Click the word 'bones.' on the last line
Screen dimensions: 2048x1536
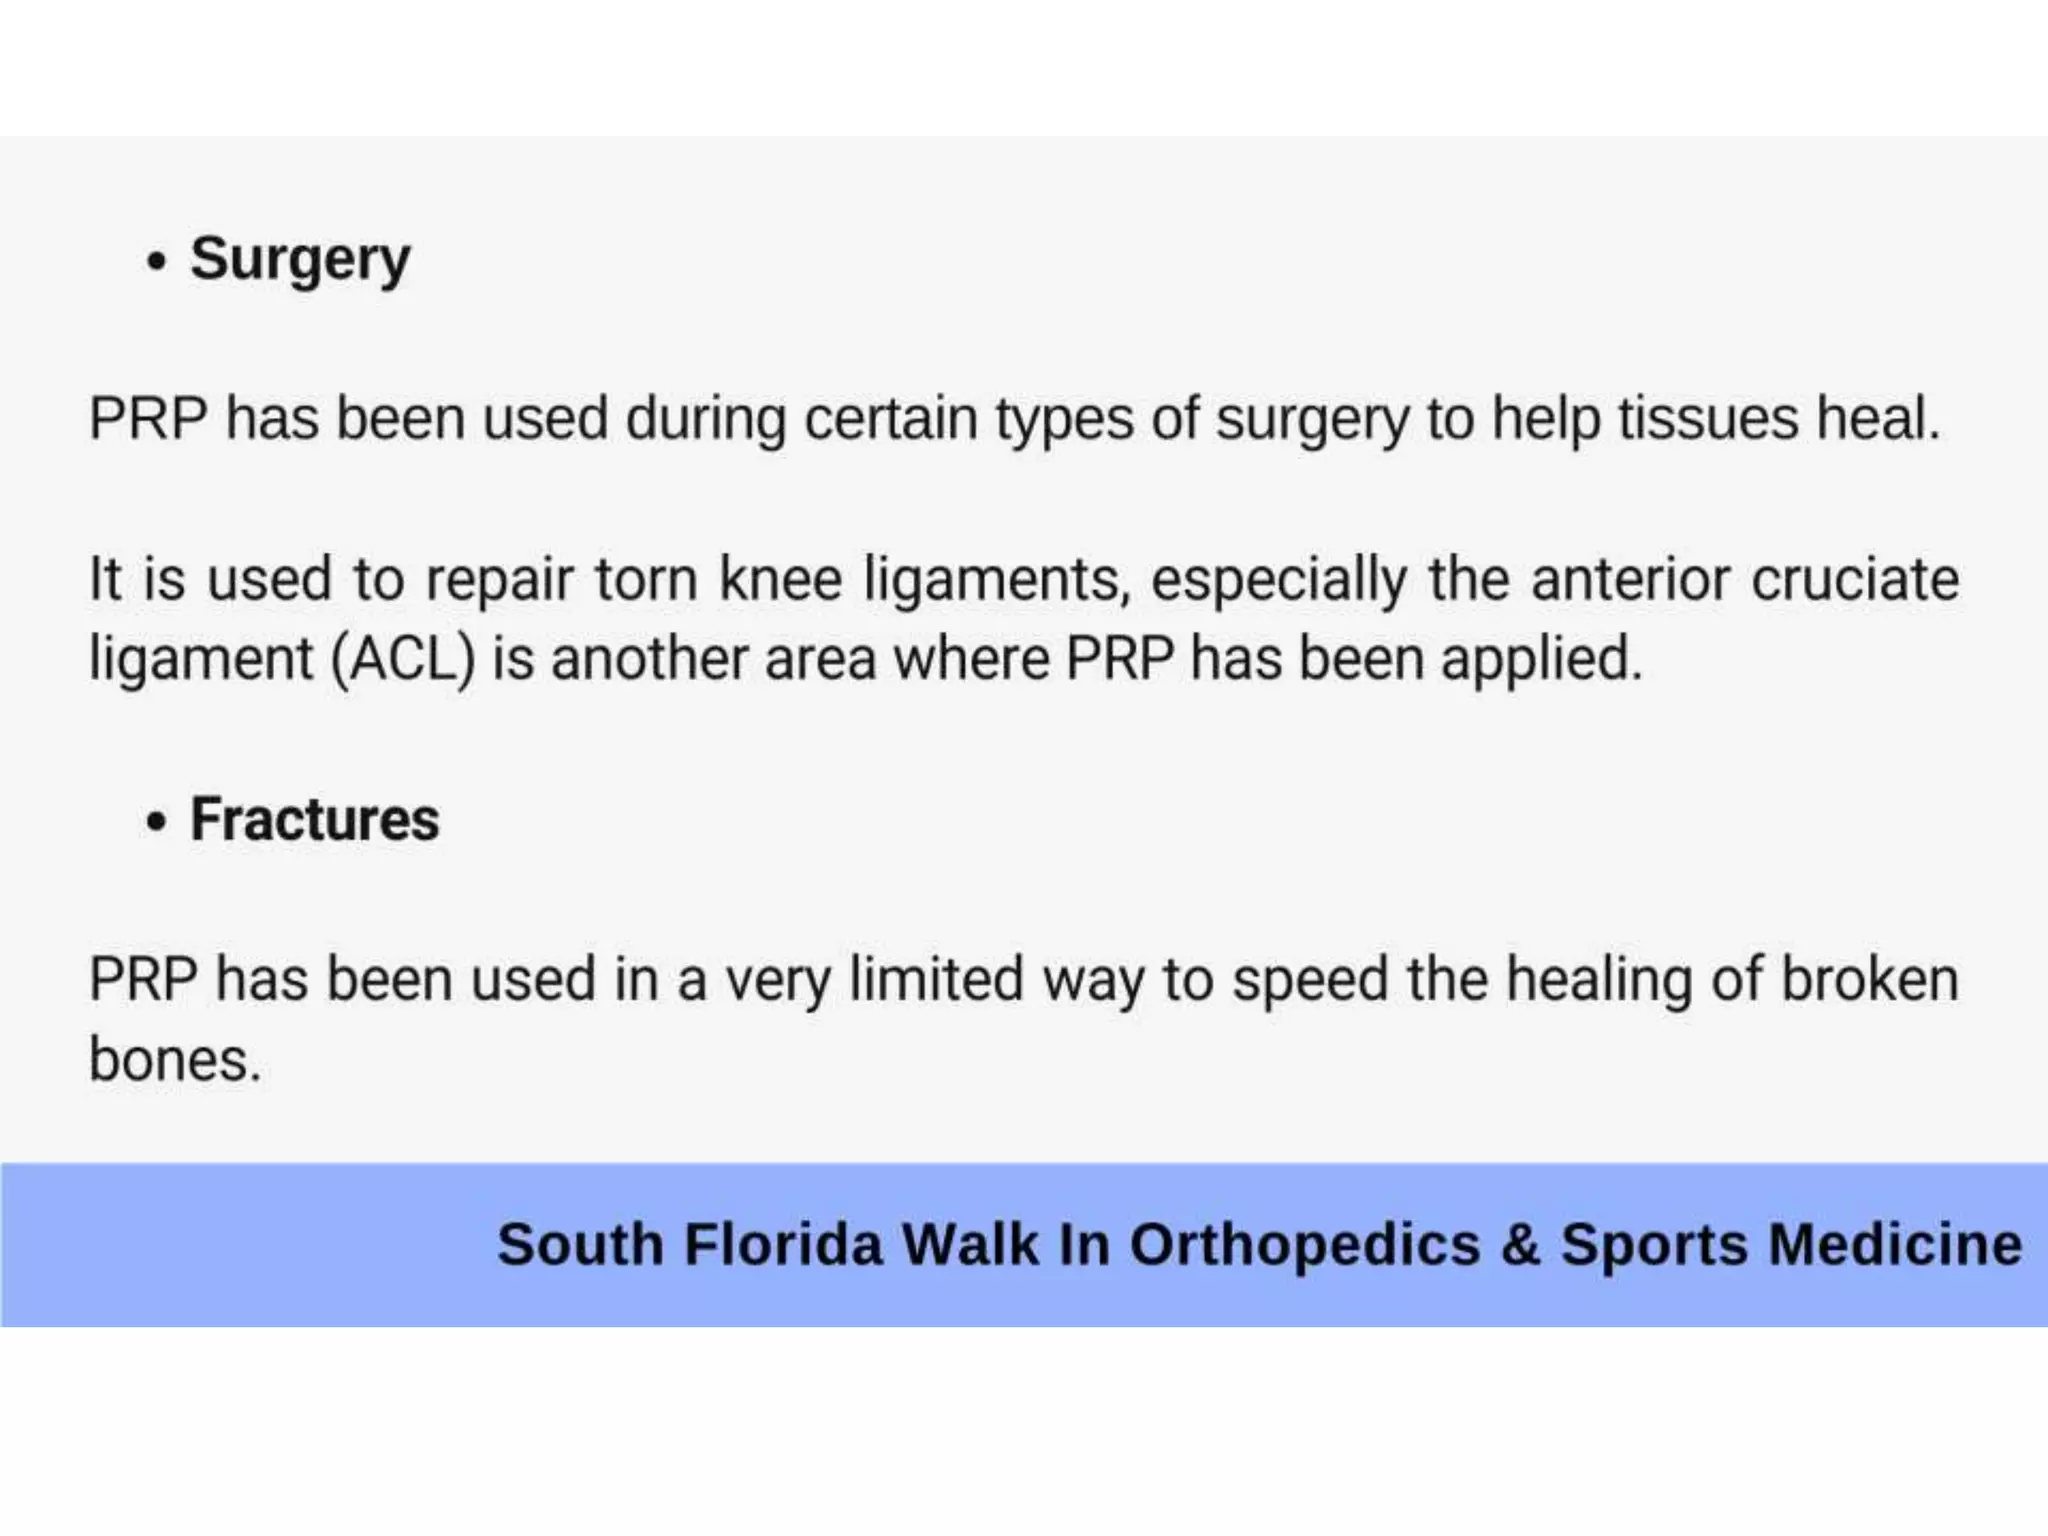[x=175, y=1060]
